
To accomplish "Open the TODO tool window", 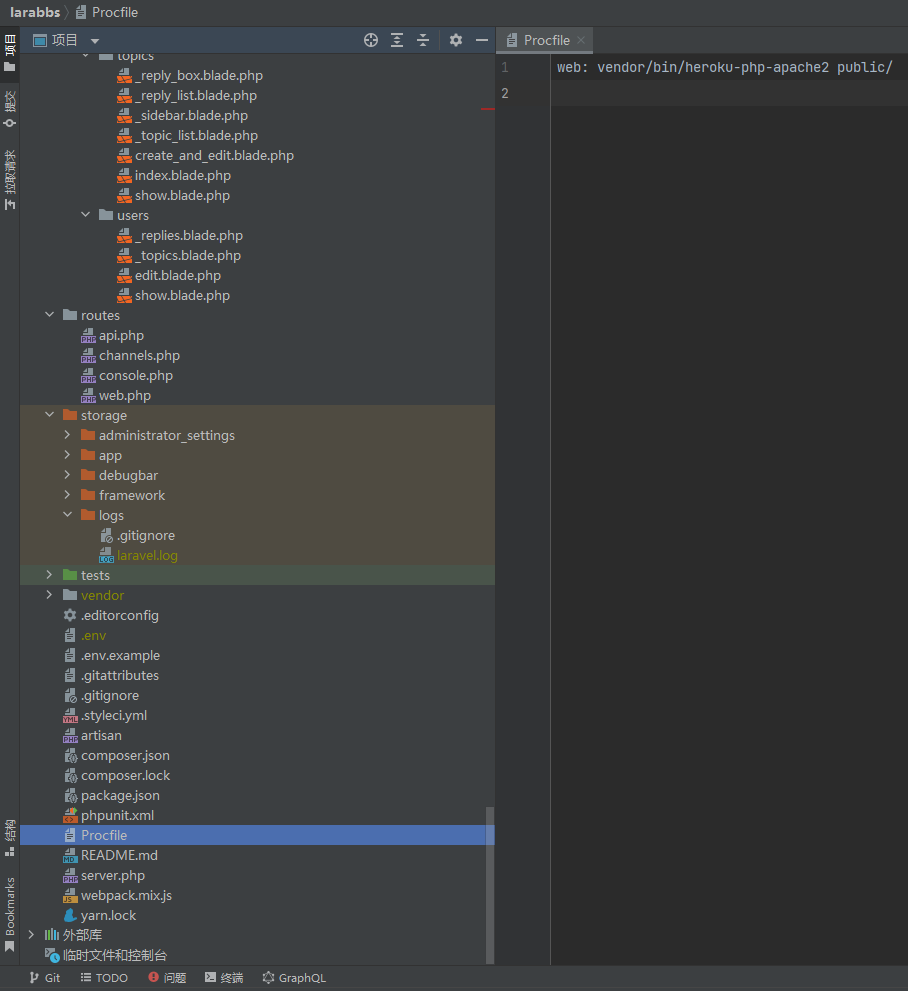I will [104, 978].
